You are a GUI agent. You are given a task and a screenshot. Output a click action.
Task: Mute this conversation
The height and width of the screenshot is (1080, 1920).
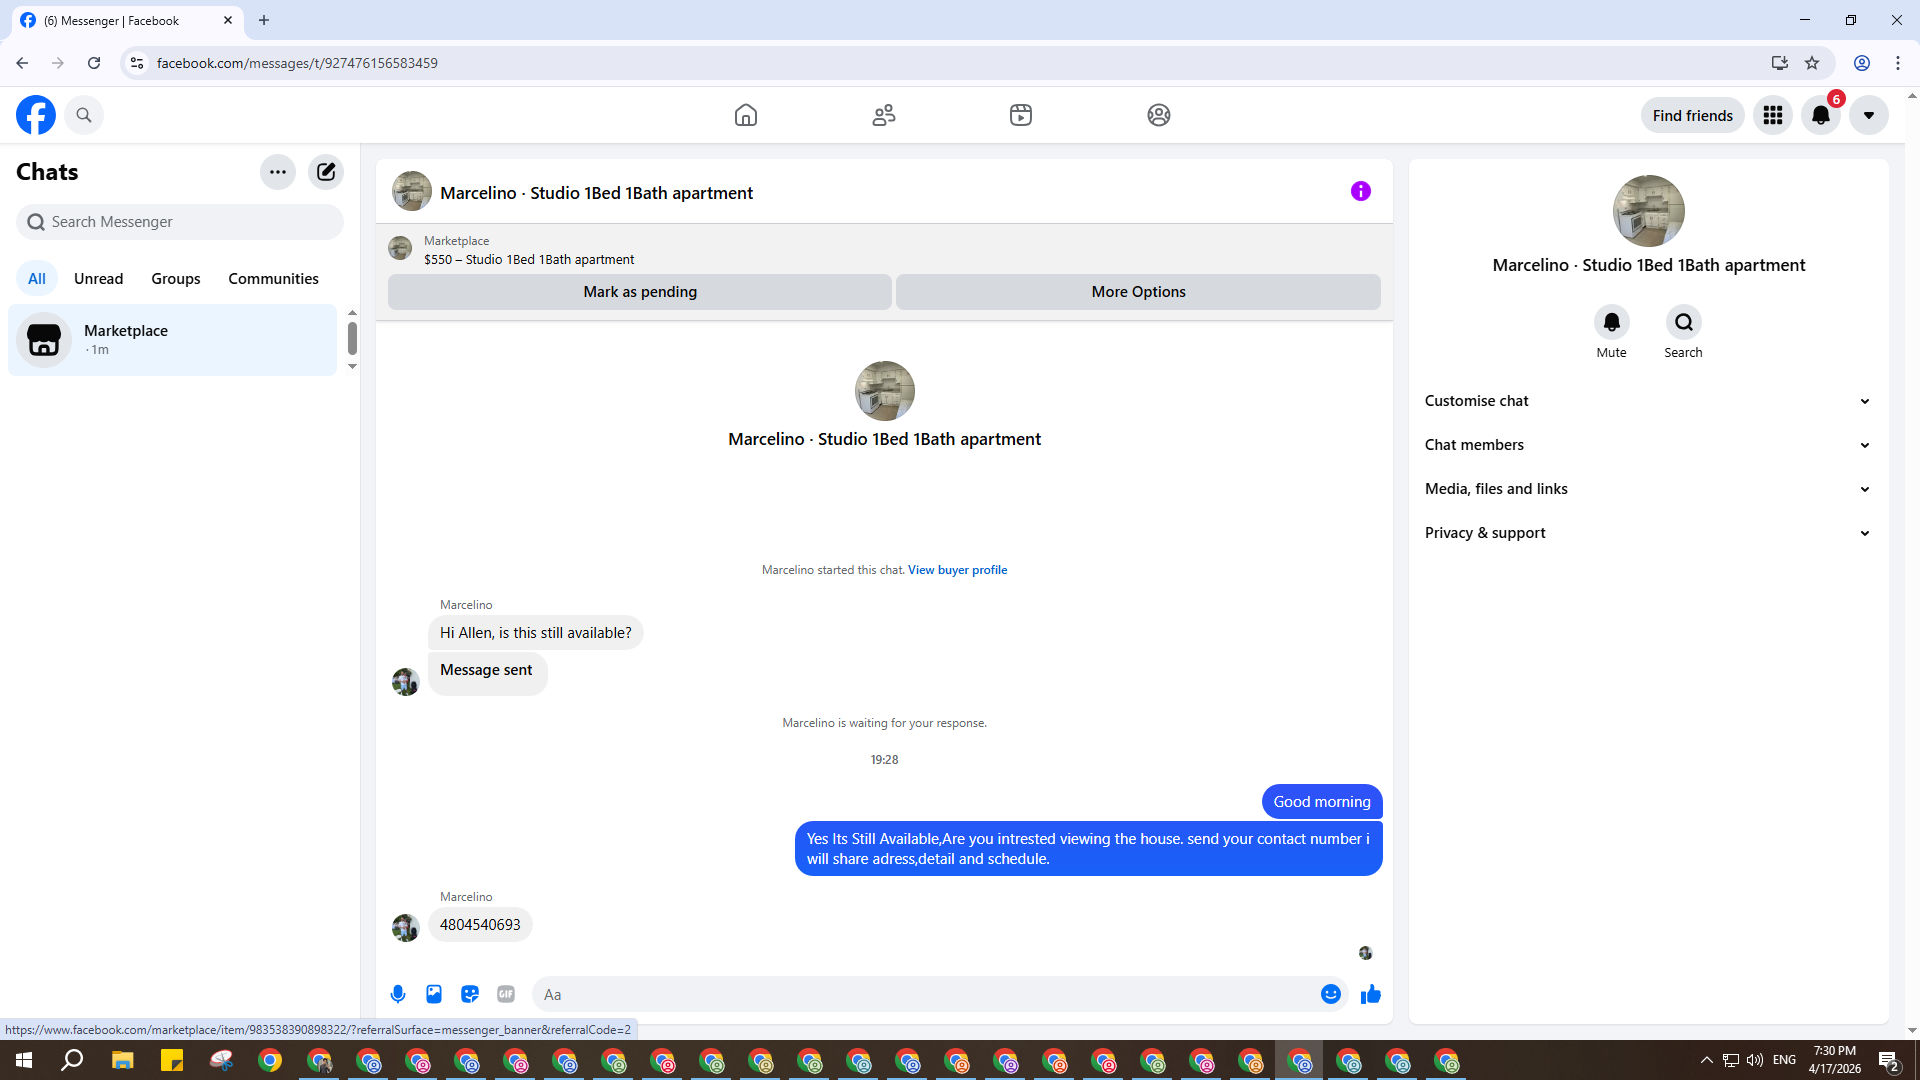tap(1611, 323)
